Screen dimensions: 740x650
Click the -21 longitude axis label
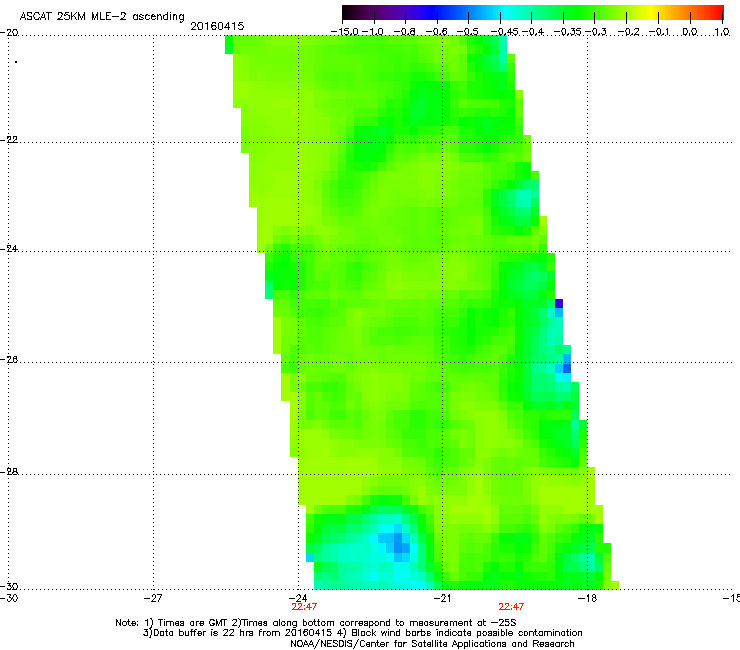(x=442, y=598)
